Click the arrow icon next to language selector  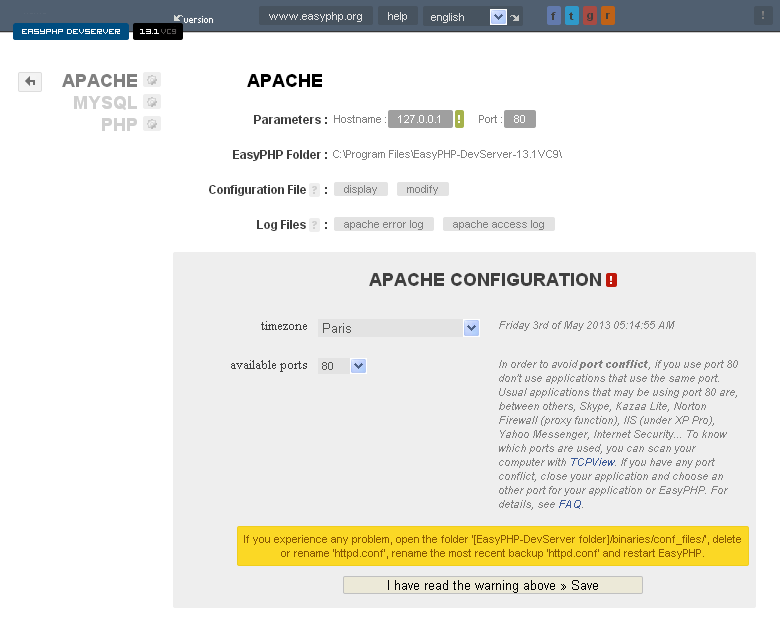[515, 17]
